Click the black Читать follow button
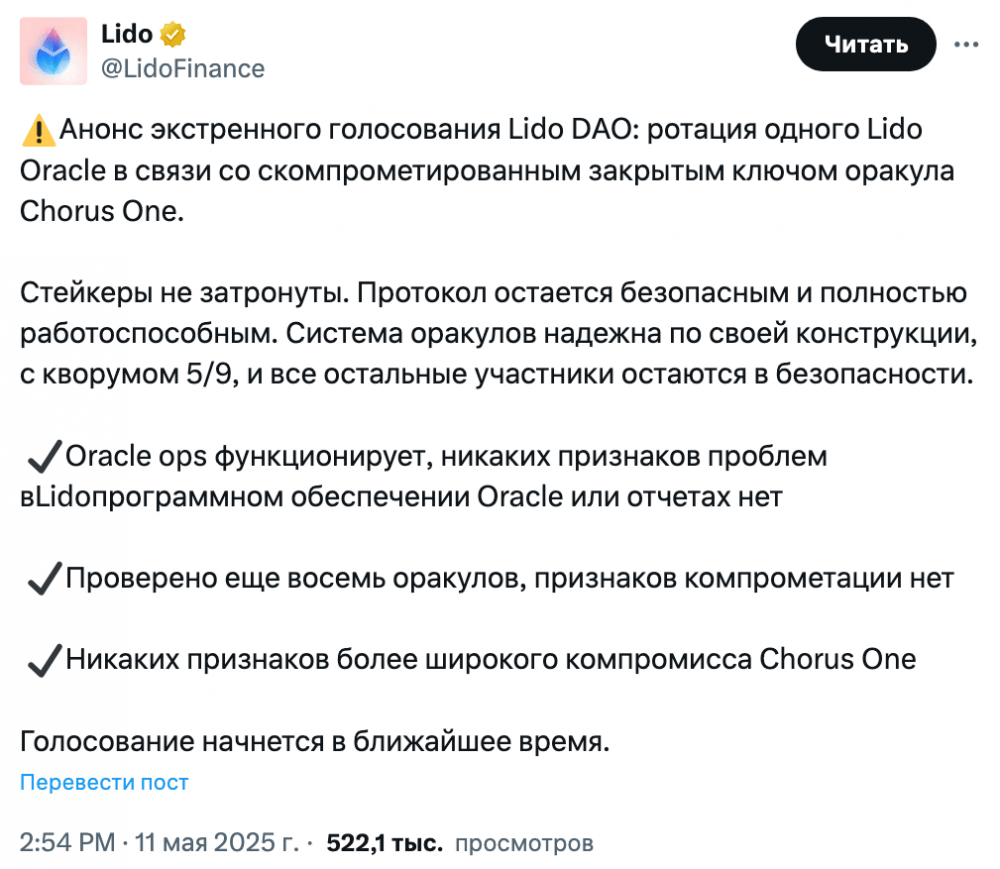Image resolution: width=1000 pixels, height=869 pixels. [865, 44]
